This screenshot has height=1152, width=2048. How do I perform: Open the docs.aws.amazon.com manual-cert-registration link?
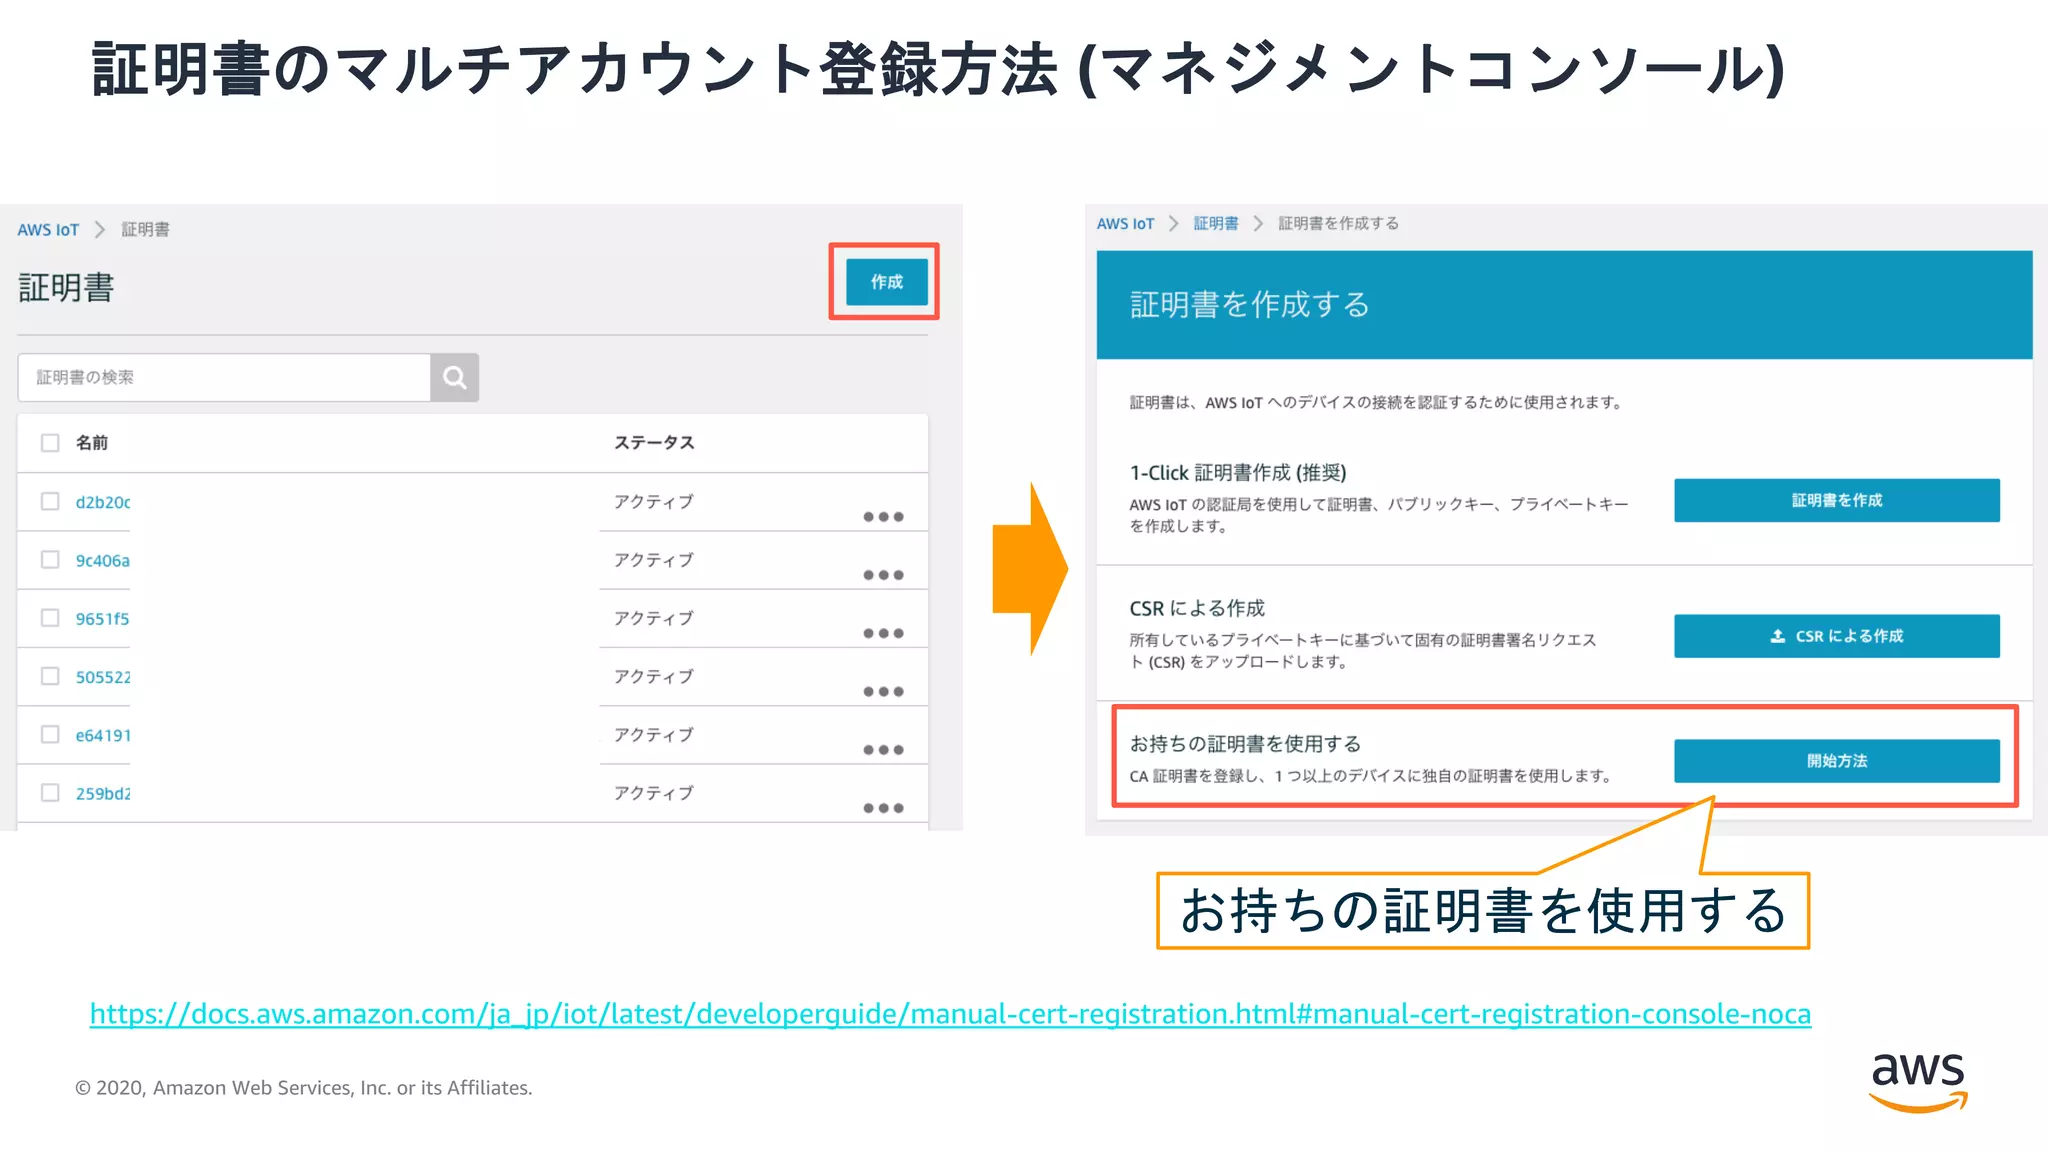coord(950,1014)
